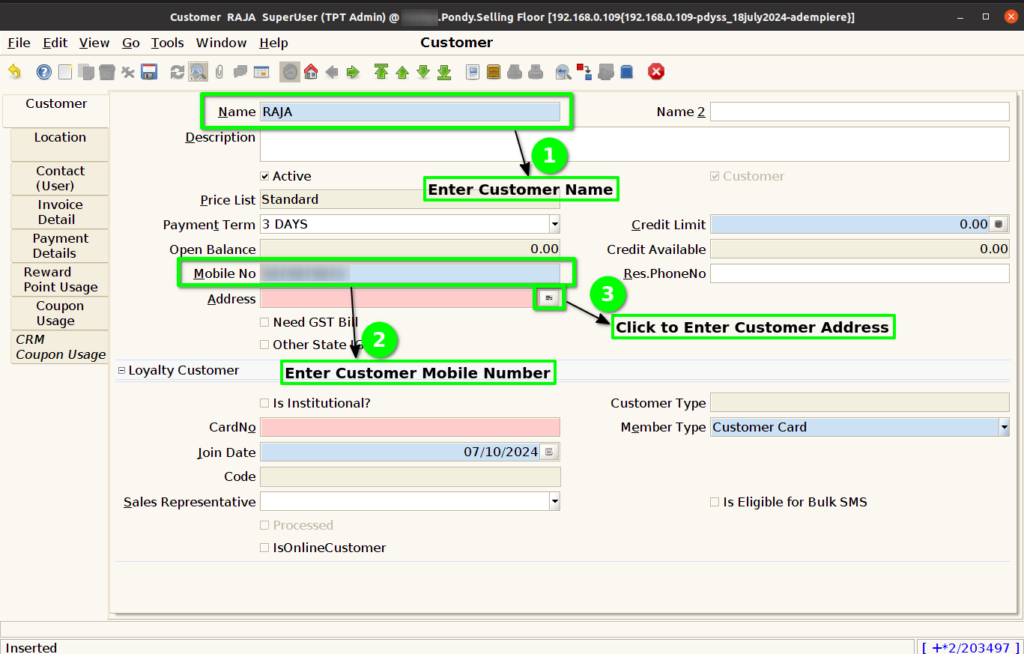
Task: Click the blue Product Info icon
Action: [627, 72]
